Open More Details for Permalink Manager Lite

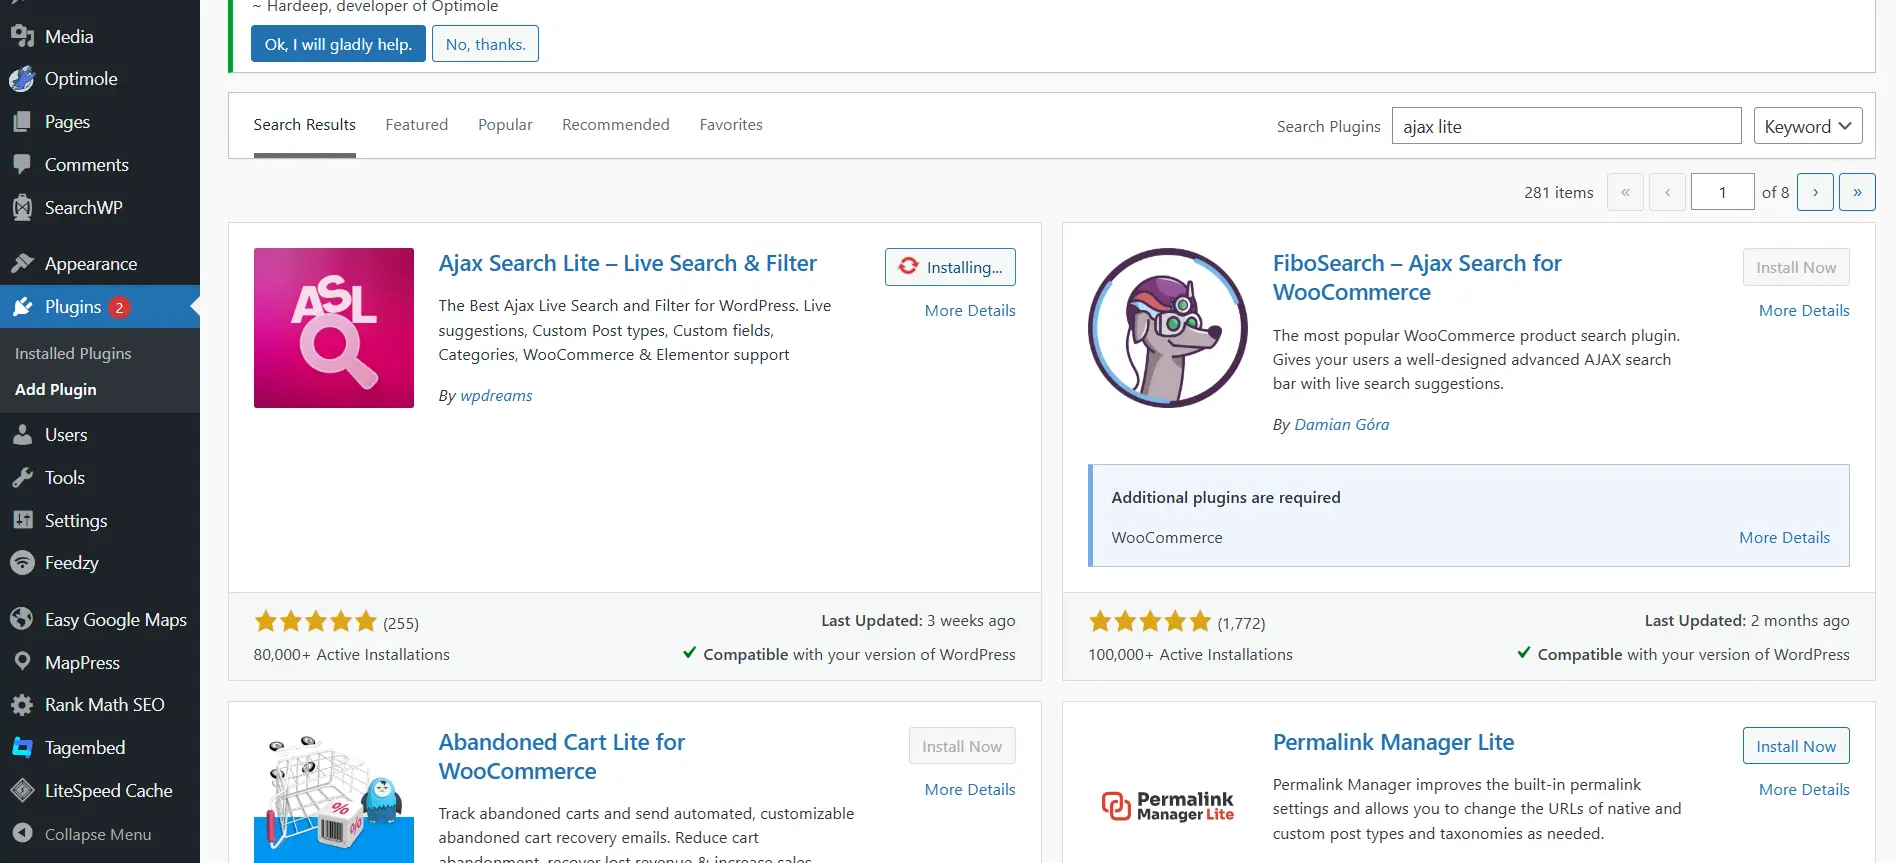pos(1804,789)
